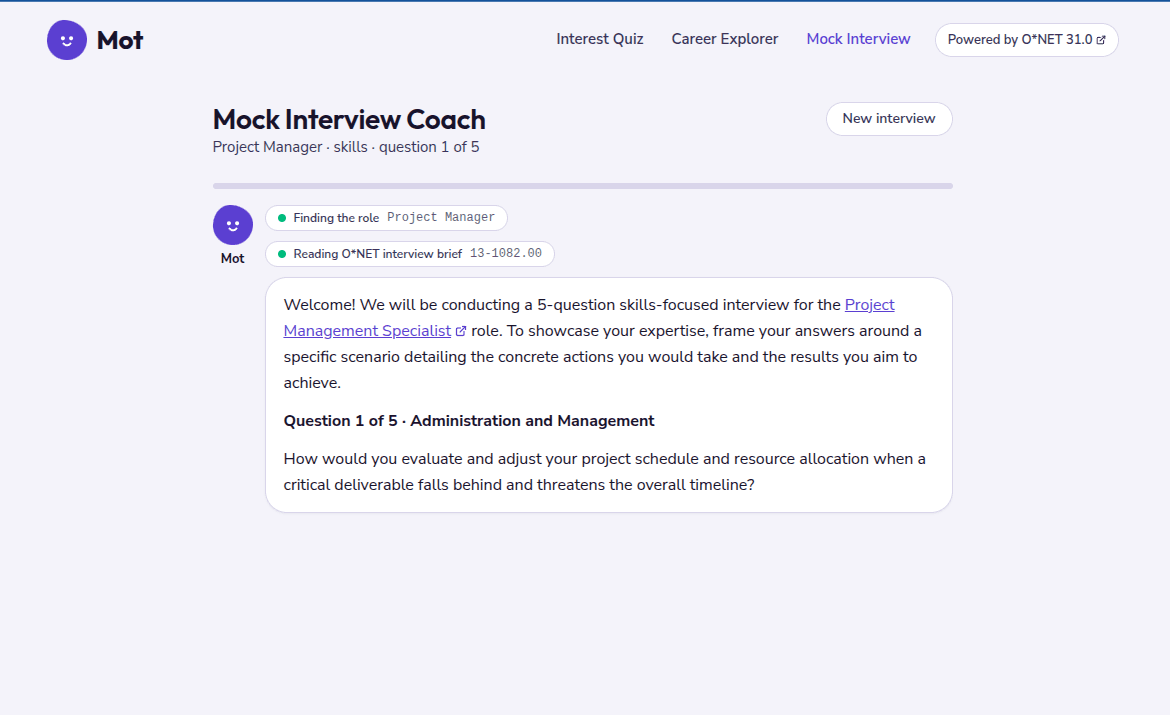Go to Career Explorer
Image resolution: width=1170 pixels, height=715 pixels.
725,40
